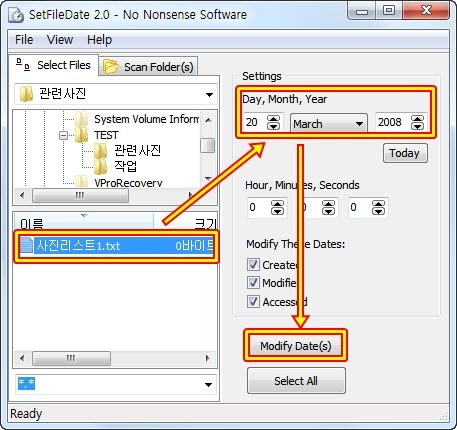Click the Scan Folder(s) tab folder icon
The width and height of the screenshot is (457, 430).
coord(111,66)
